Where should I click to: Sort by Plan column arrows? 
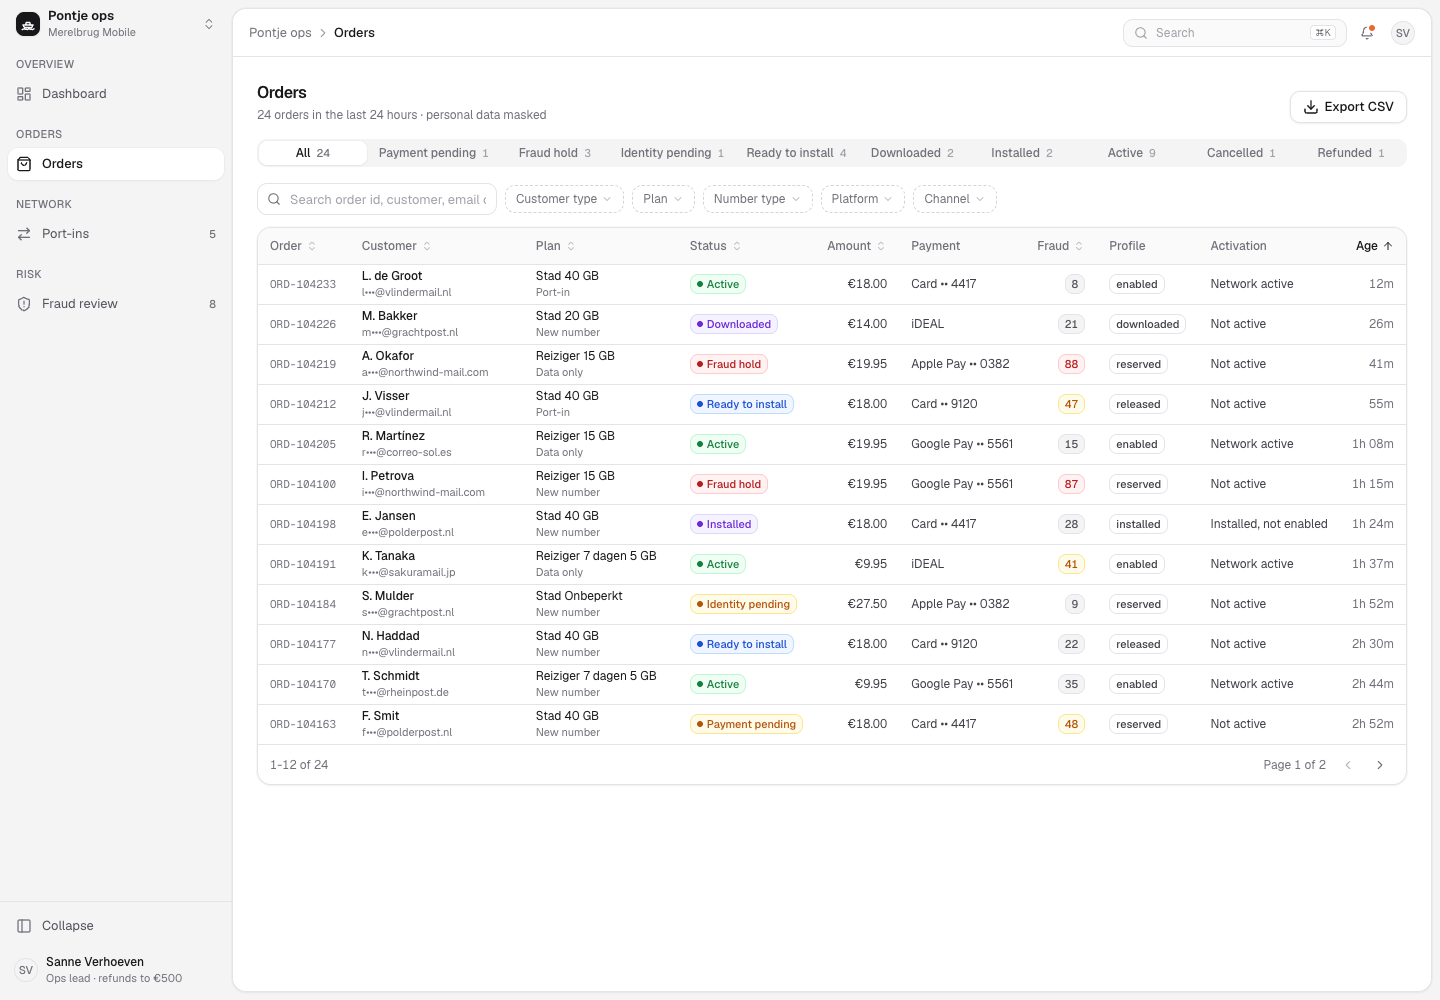click(x=571, y=246)
